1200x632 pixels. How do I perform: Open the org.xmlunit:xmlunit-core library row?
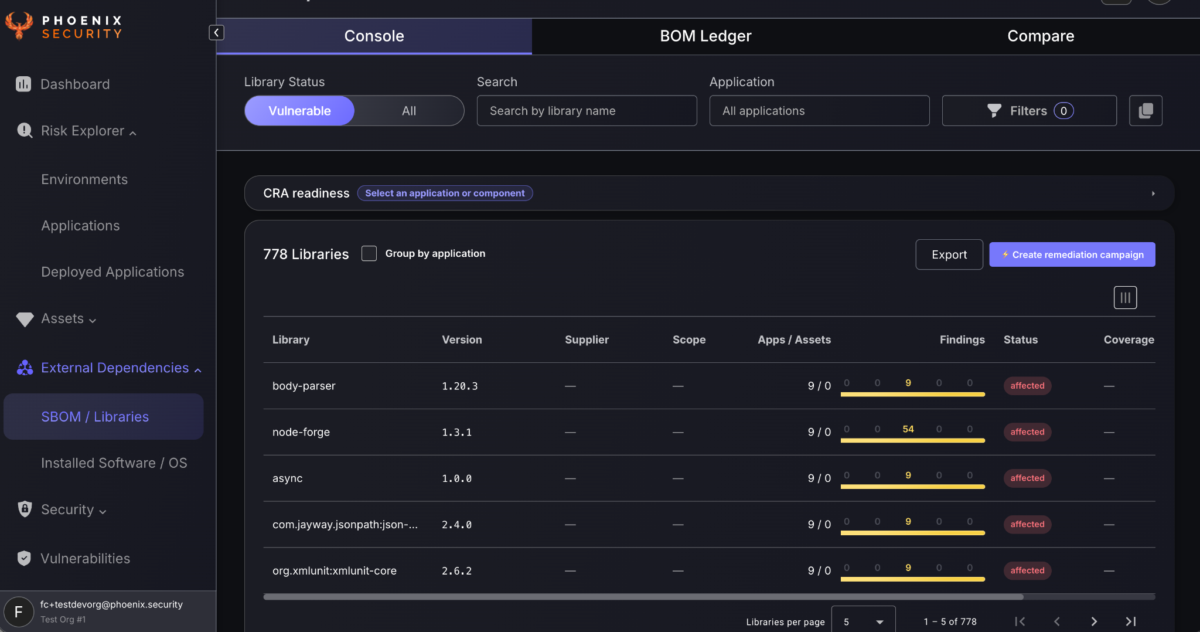click(709, 570)
